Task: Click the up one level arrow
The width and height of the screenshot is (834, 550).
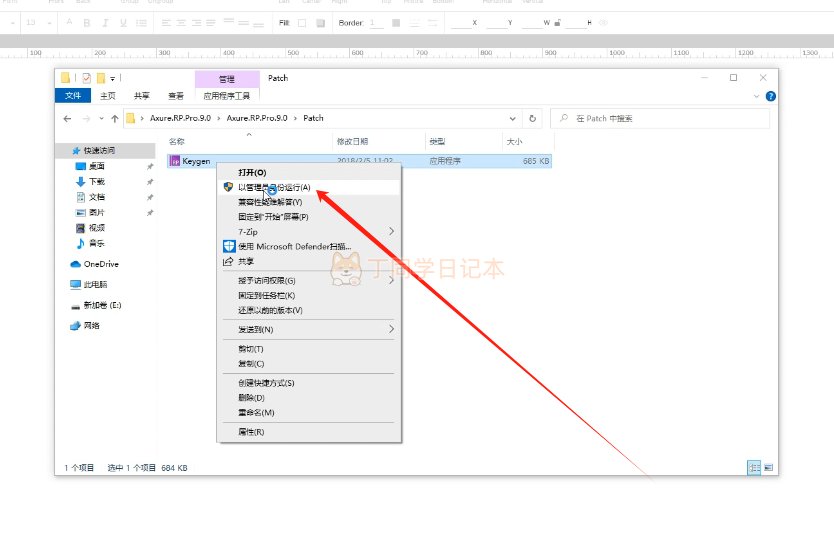Action: 115,118
